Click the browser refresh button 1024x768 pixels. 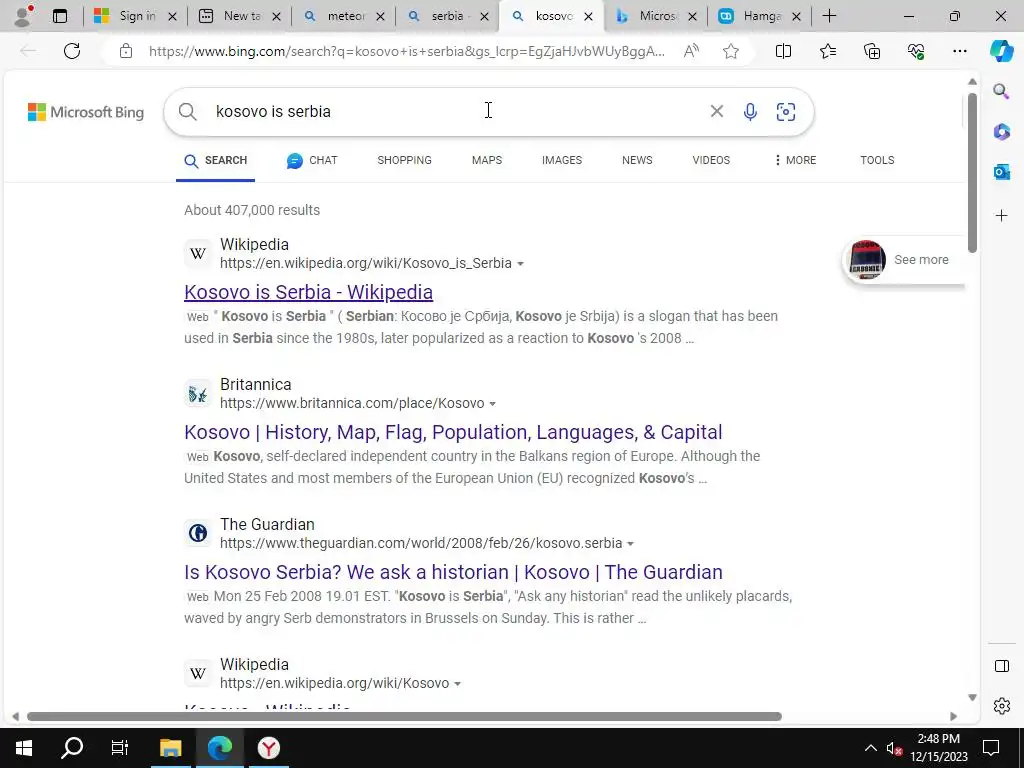(72, 51)
